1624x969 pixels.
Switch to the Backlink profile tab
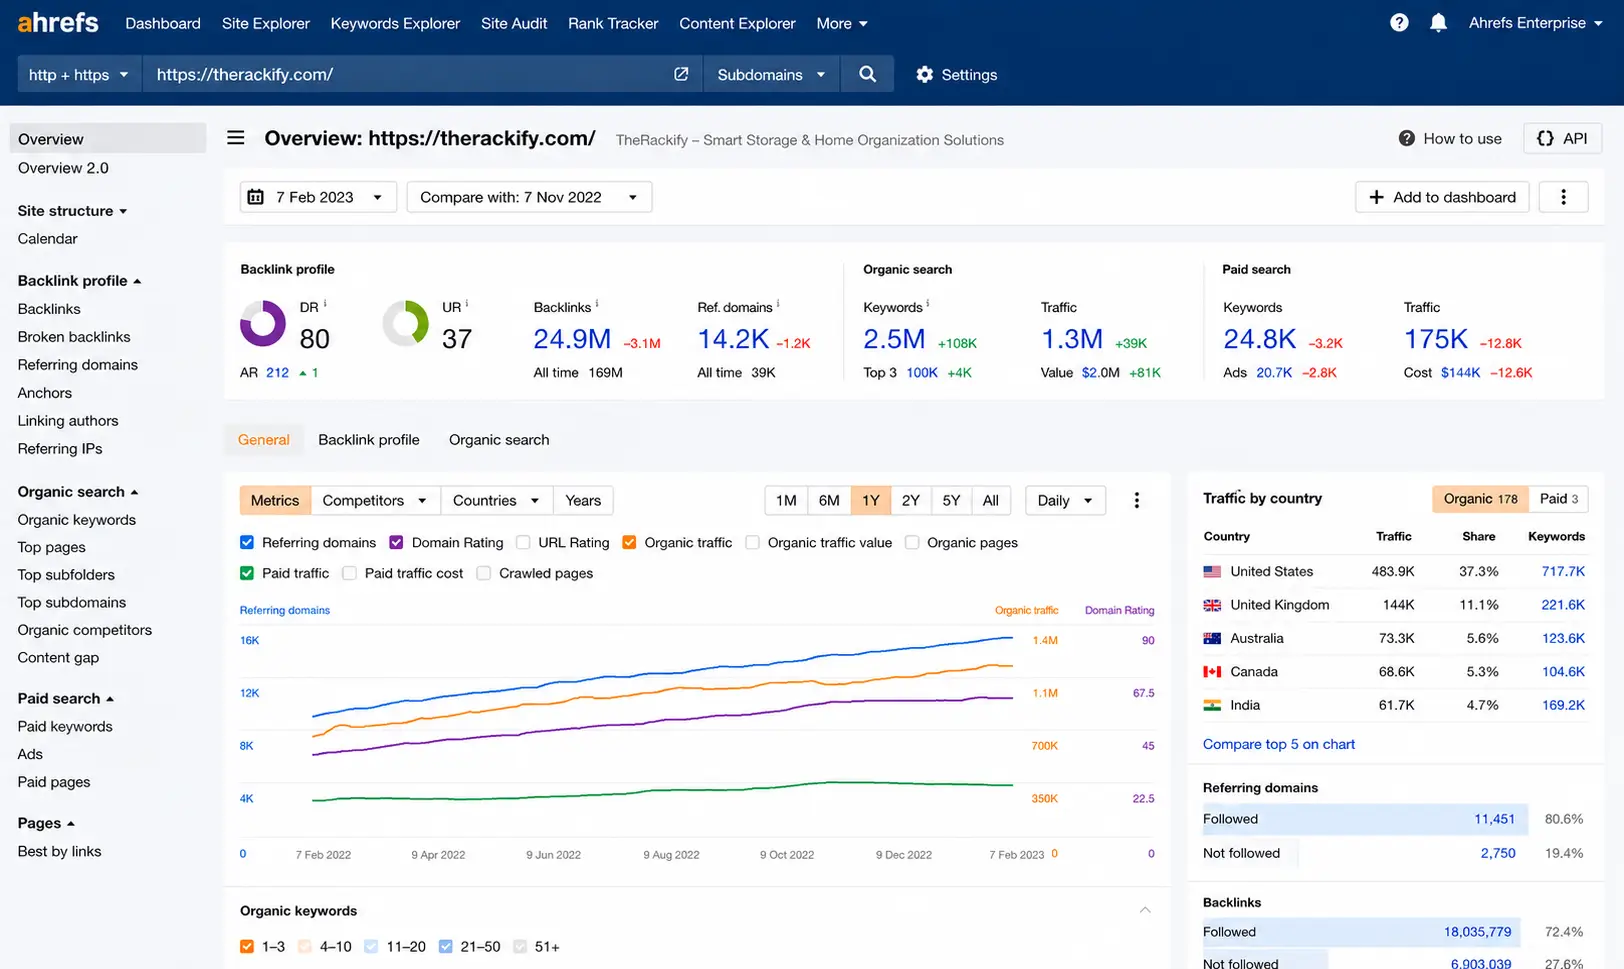[x=369, y=439]
